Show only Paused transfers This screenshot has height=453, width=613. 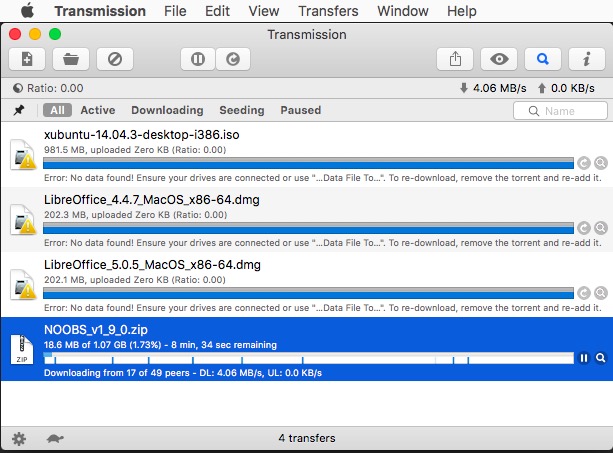tap(301, 110)
